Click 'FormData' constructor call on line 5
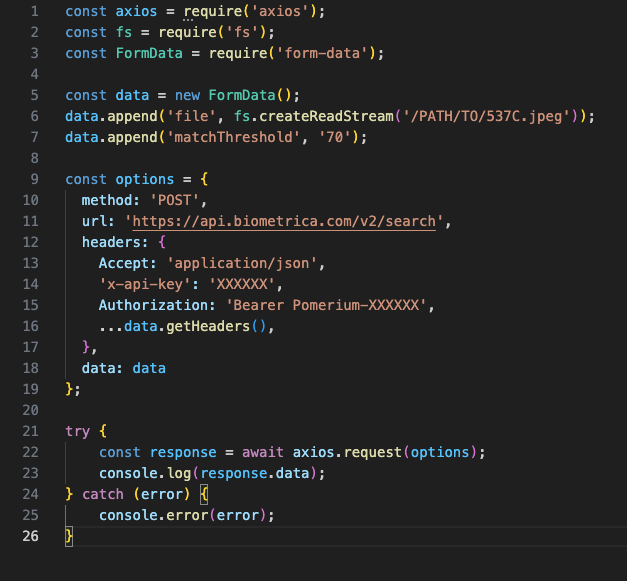 242,95
